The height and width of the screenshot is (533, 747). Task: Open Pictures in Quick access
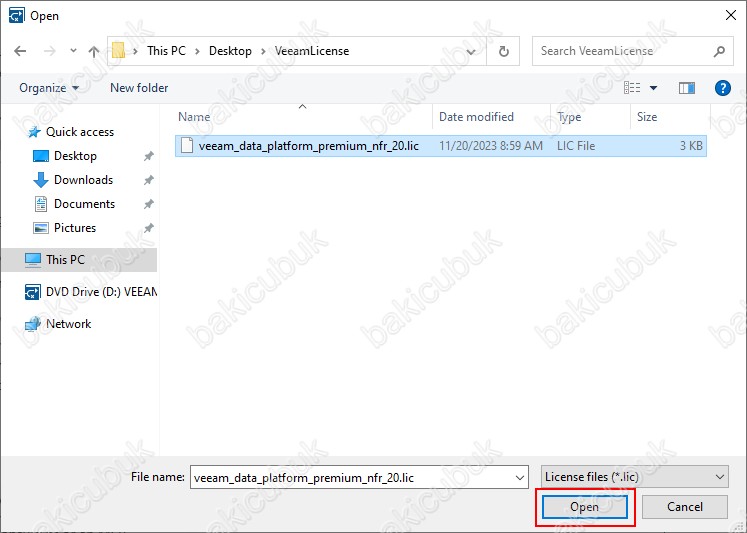[75, 228]
